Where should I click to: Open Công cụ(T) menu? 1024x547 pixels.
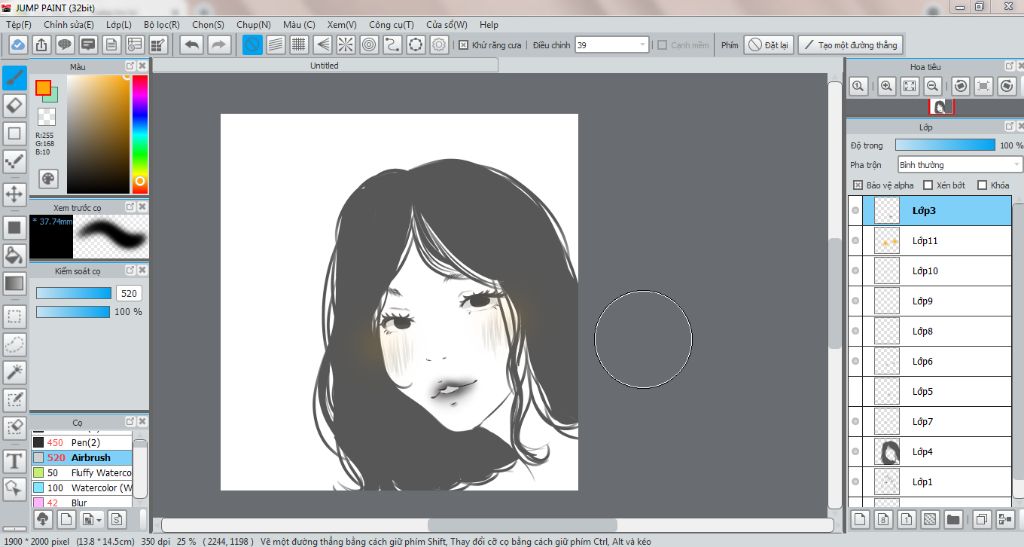[391, 25]
